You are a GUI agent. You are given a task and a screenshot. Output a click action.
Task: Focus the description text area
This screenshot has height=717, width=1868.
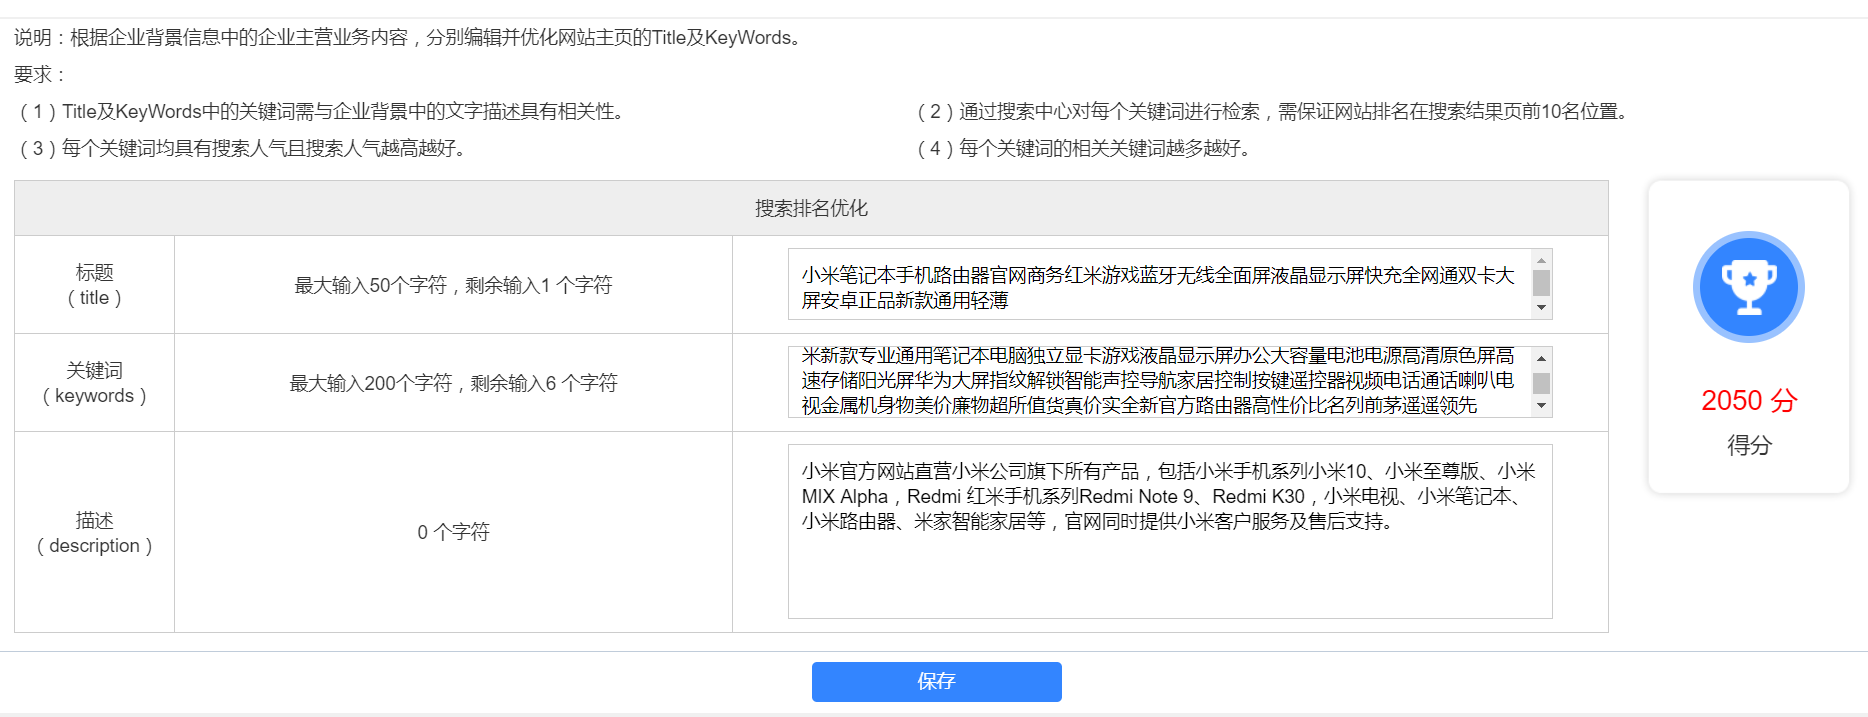click(1170, 532)
